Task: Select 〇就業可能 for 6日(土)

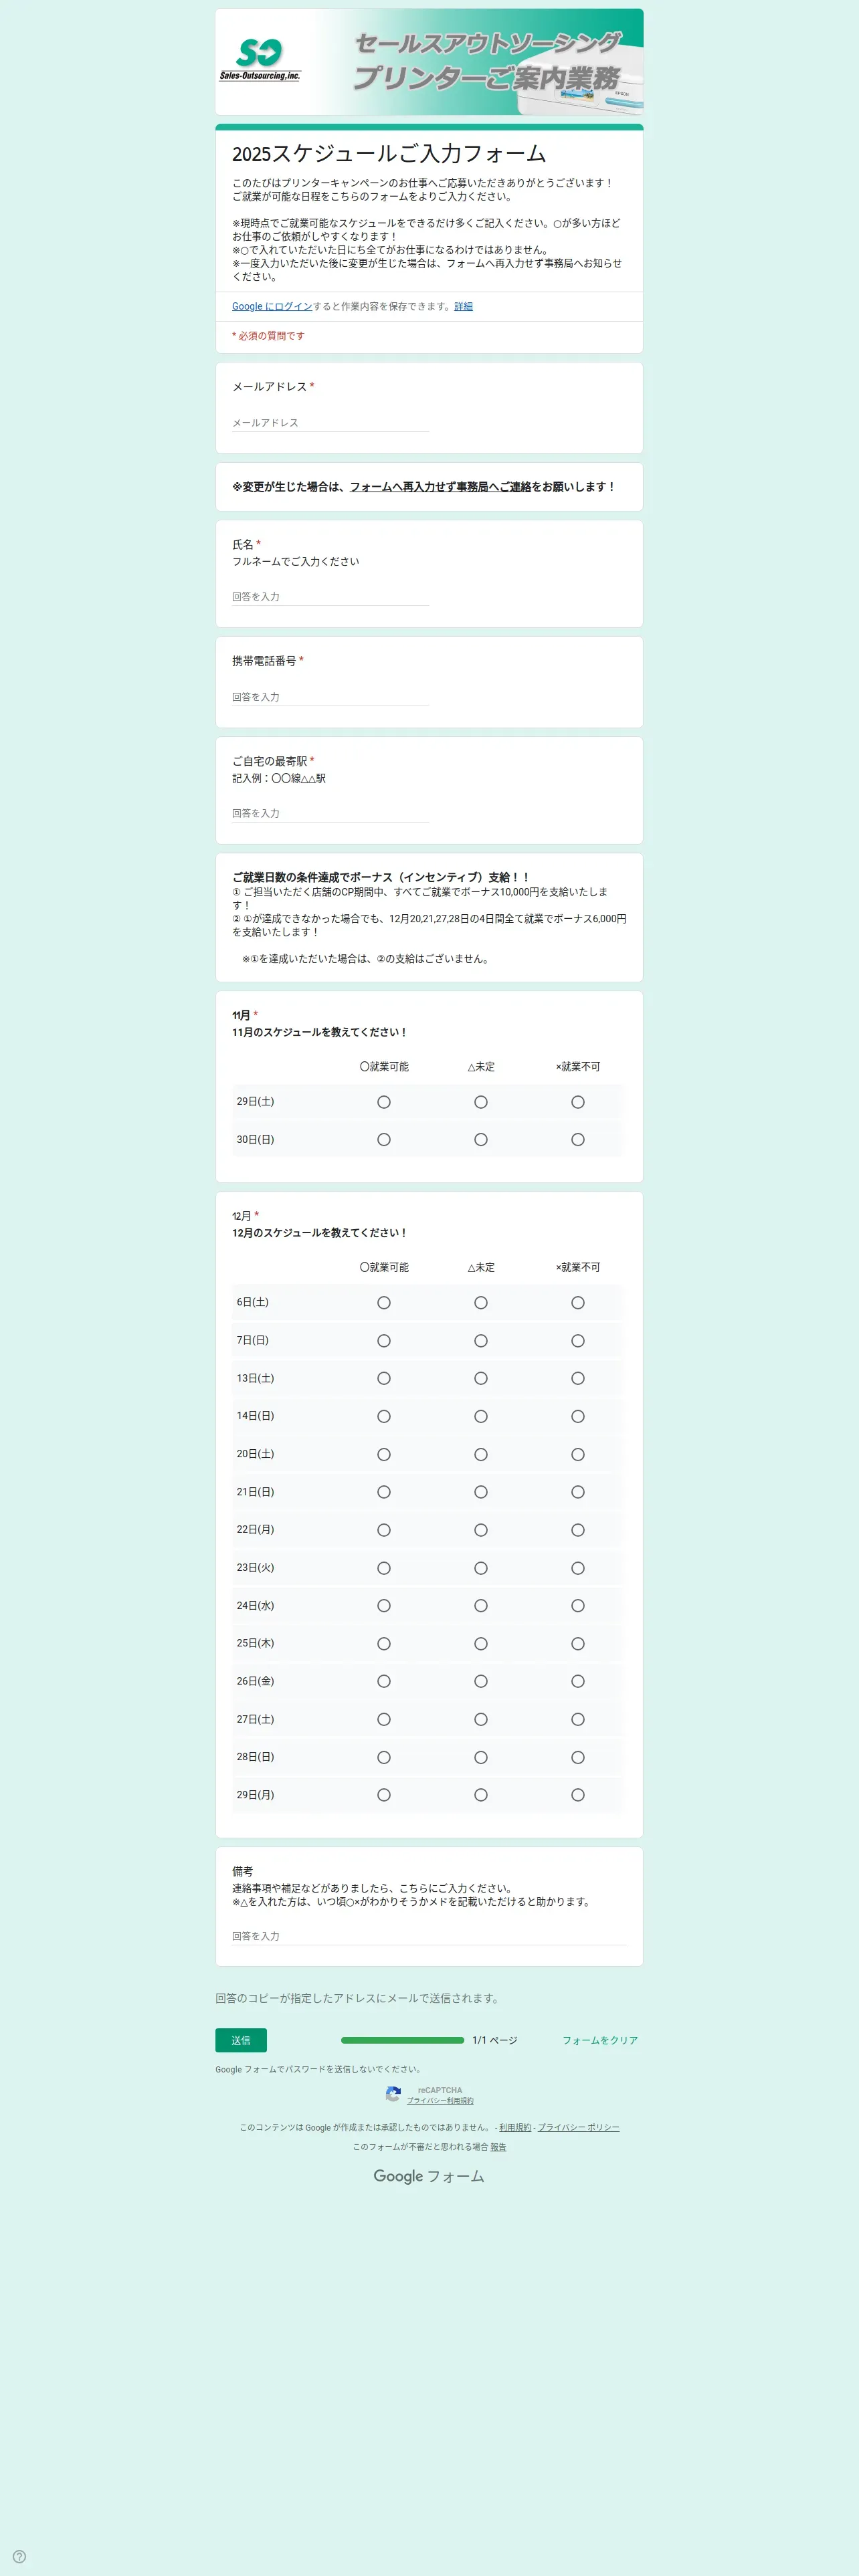Action: point(384,1303)
